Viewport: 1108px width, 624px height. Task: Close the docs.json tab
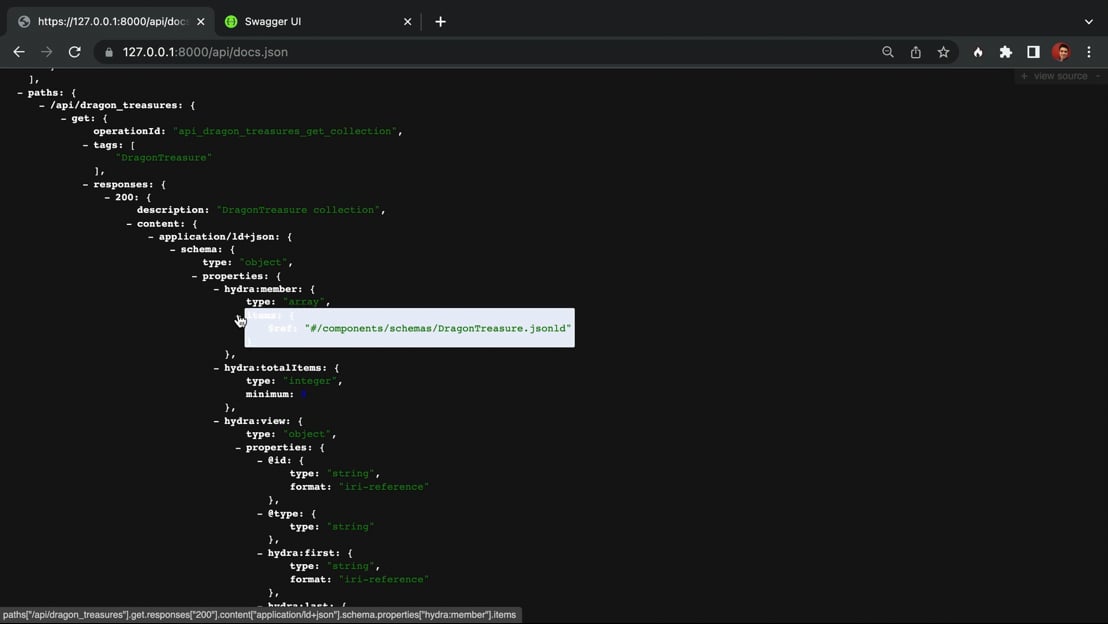pos(201,22)
